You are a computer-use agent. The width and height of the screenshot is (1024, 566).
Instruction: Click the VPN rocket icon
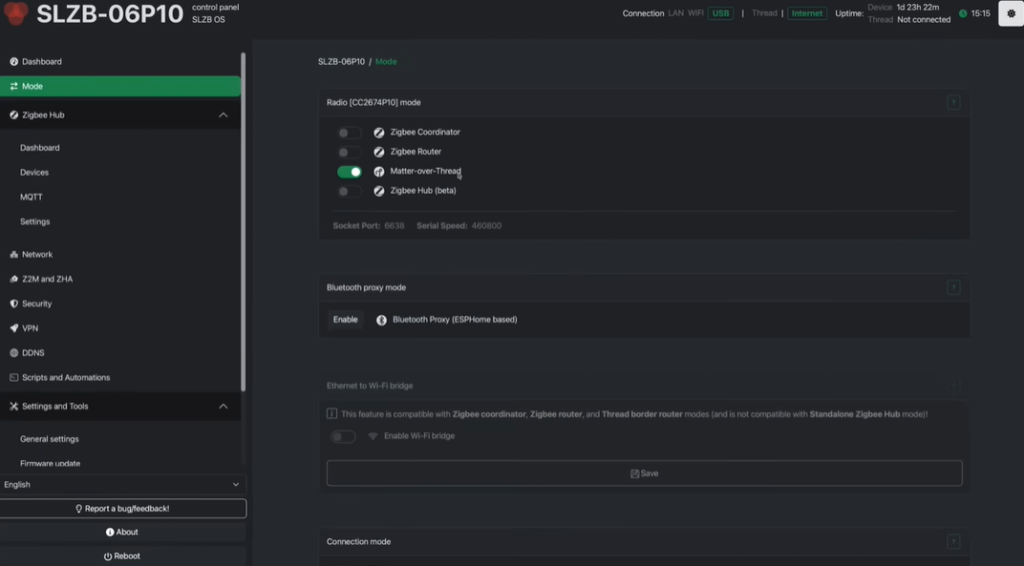14,328
